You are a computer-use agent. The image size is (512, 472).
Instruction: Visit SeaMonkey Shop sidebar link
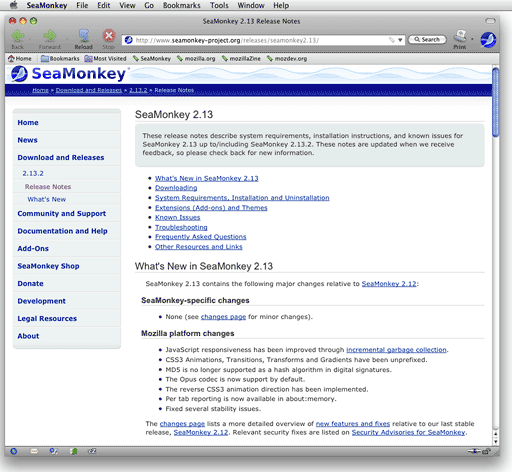tap(48, 266)
